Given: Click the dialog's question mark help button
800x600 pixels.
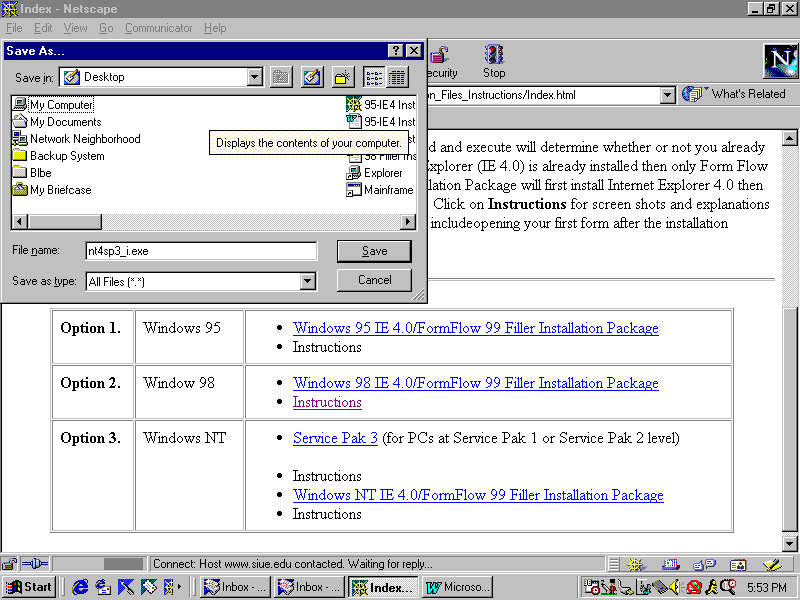Looking at the screenshot, I should pos(396,51).
